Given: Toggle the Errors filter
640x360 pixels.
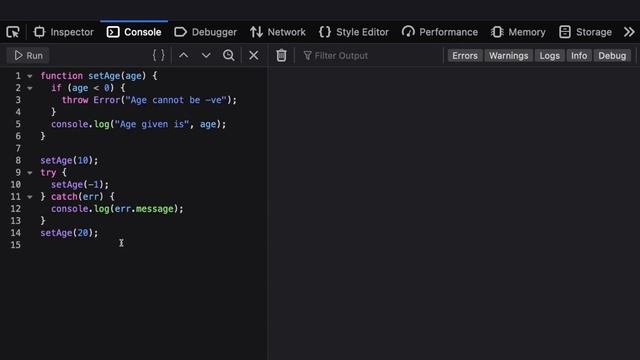Looking at the screenshot, I should [x=464, y=56].
